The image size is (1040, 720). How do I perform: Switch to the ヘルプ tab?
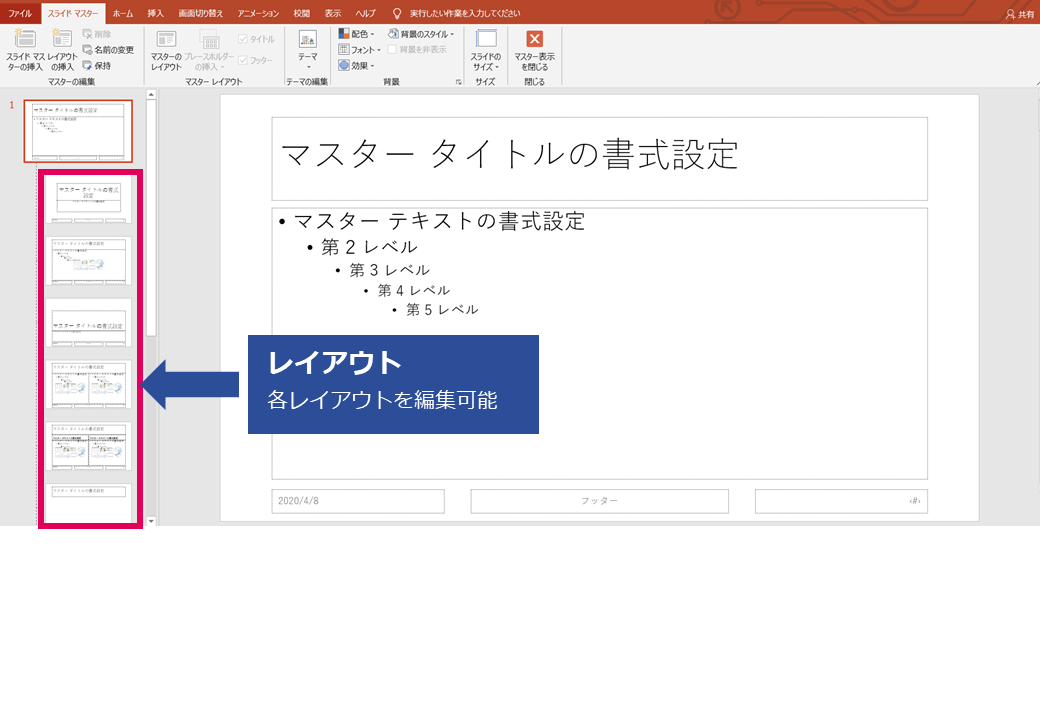tap(365, 13)
